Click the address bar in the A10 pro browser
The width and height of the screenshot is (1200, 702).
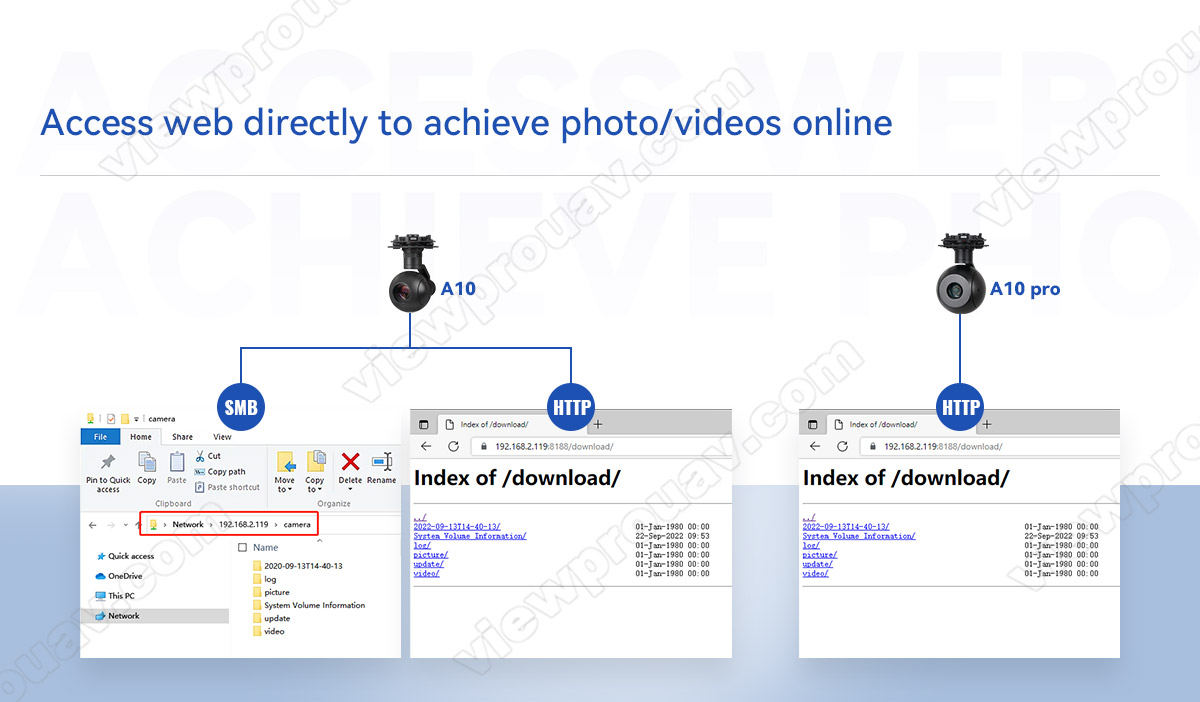coord(990,447)
